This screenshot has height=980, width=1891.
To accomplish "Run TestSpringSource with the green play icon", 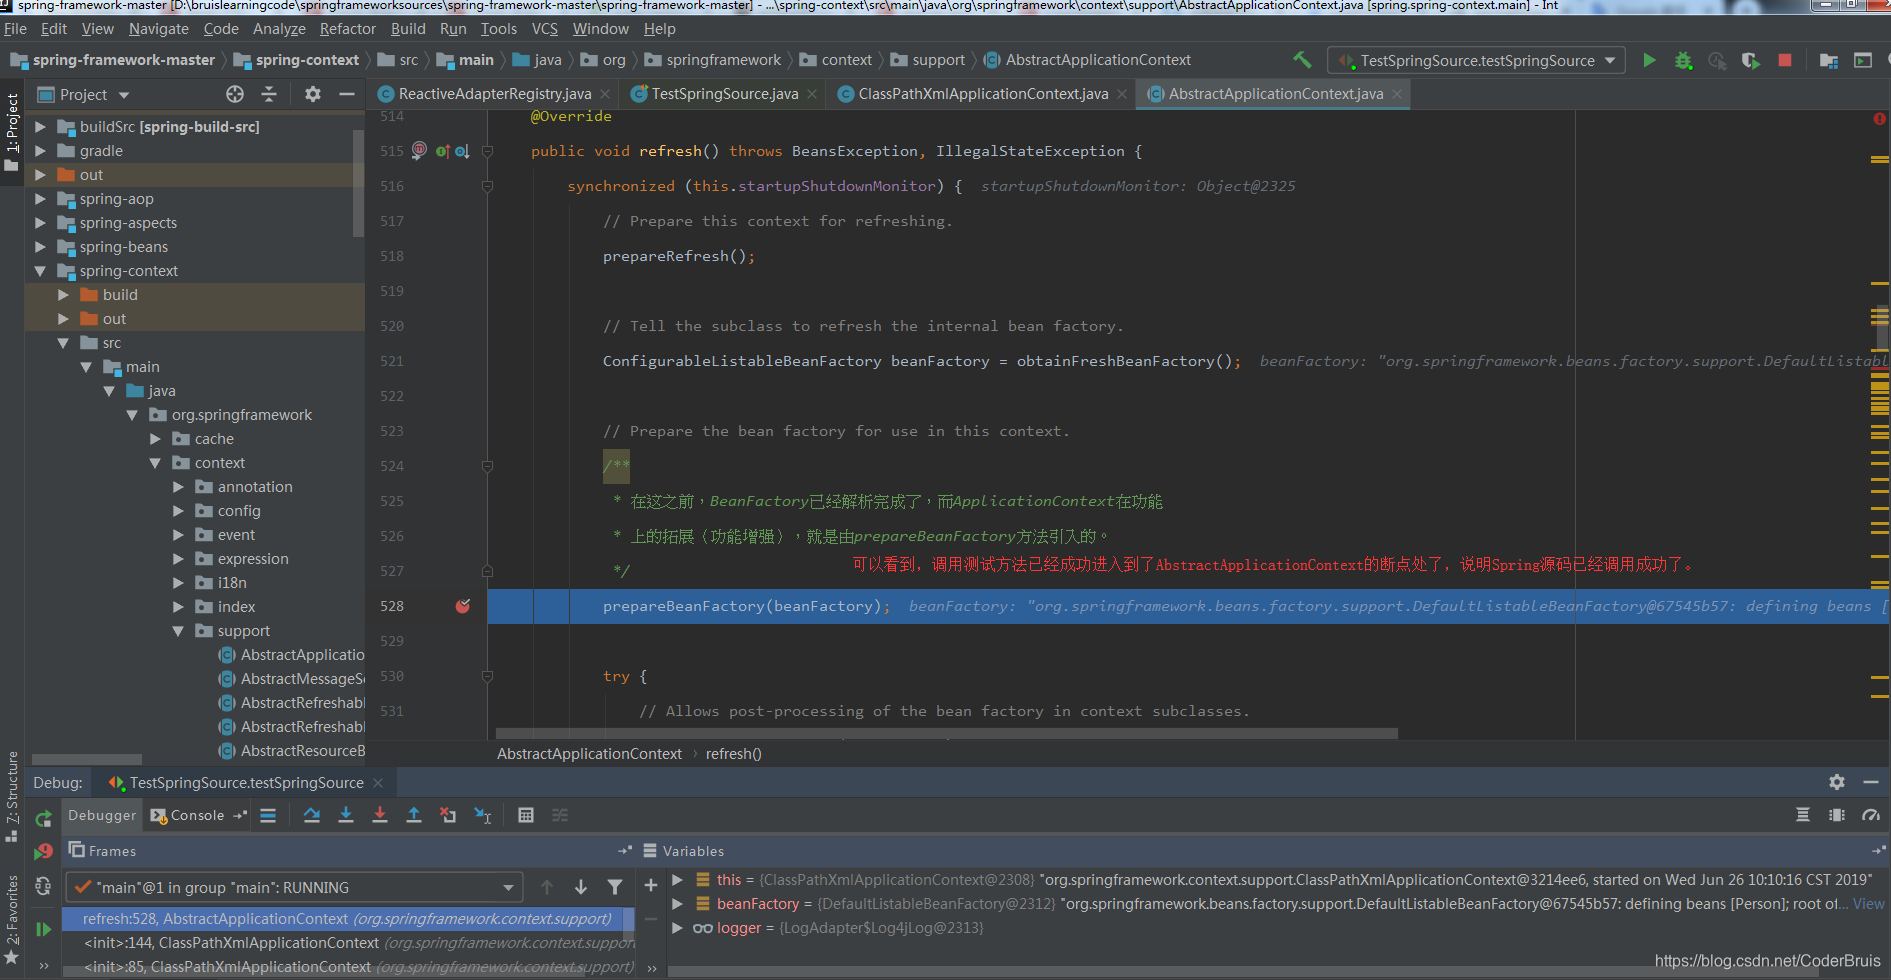I will coord(1649,60).
